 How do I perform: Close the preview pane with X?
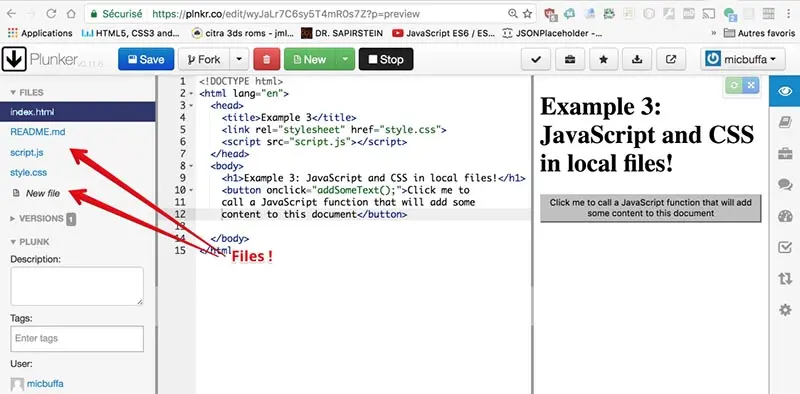click(751, 85)
